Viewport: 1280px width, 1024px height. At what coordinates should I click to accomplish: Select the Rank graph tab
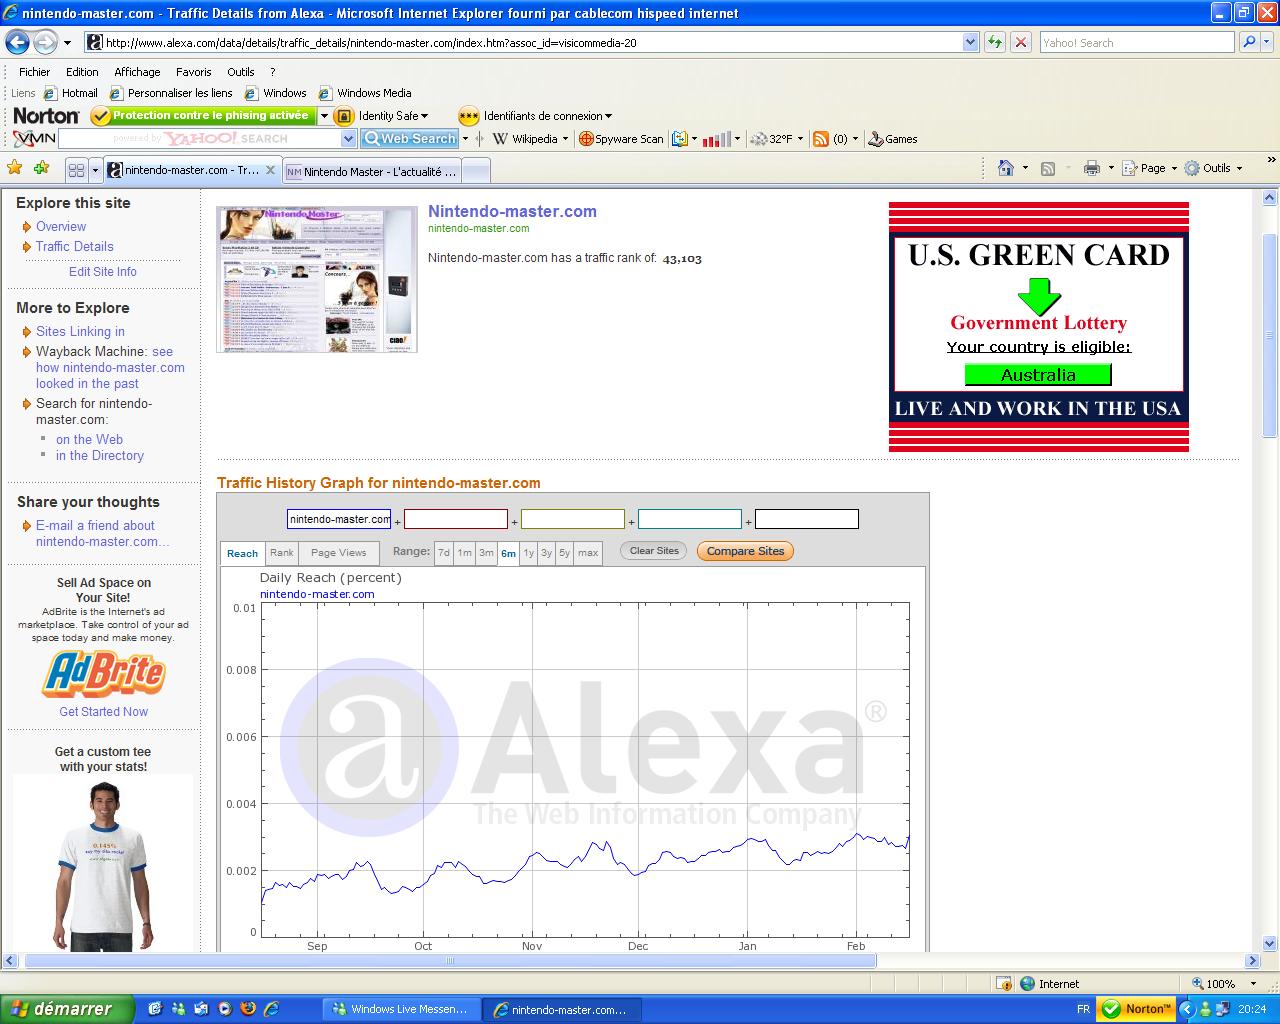point(282,553)
